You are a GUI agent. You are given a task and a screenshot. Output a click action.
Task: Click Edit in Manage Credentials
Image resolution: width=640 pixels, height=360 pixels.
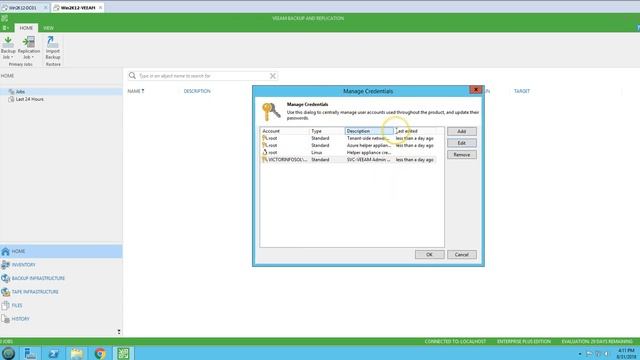(x=462, y=143)
